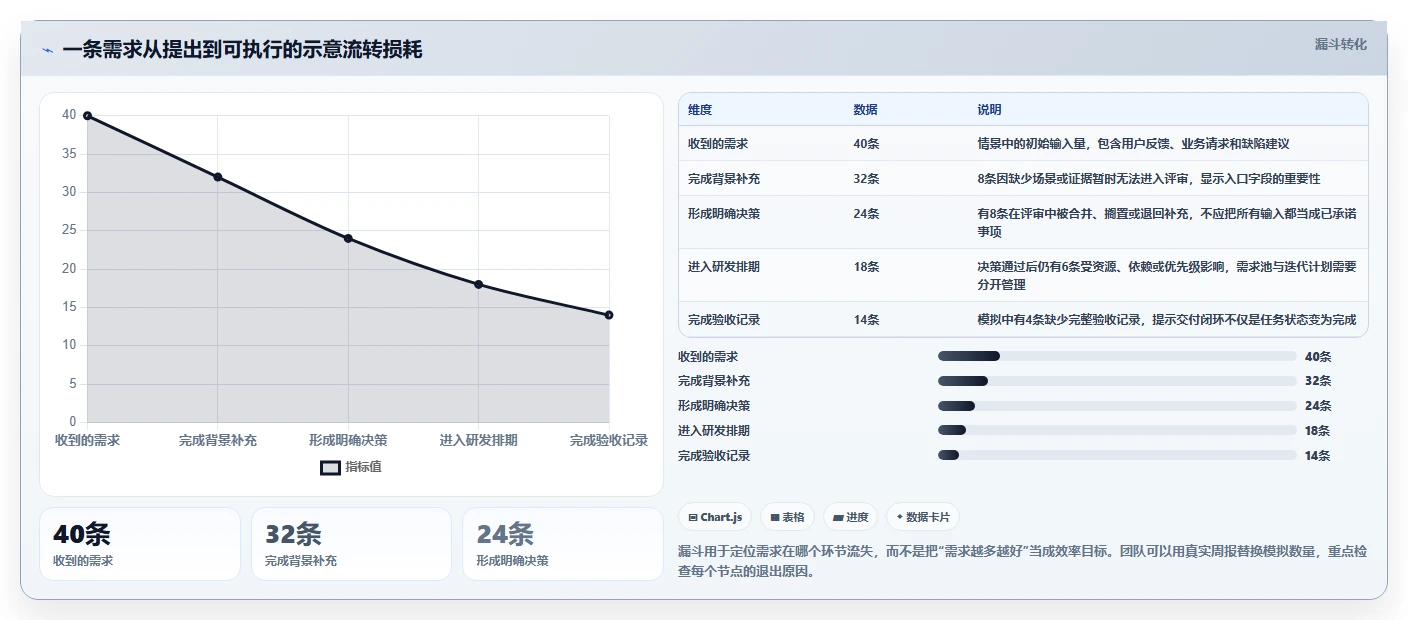Click the Chart.js chip
The image size is (1408, 620).
[716, 517]
